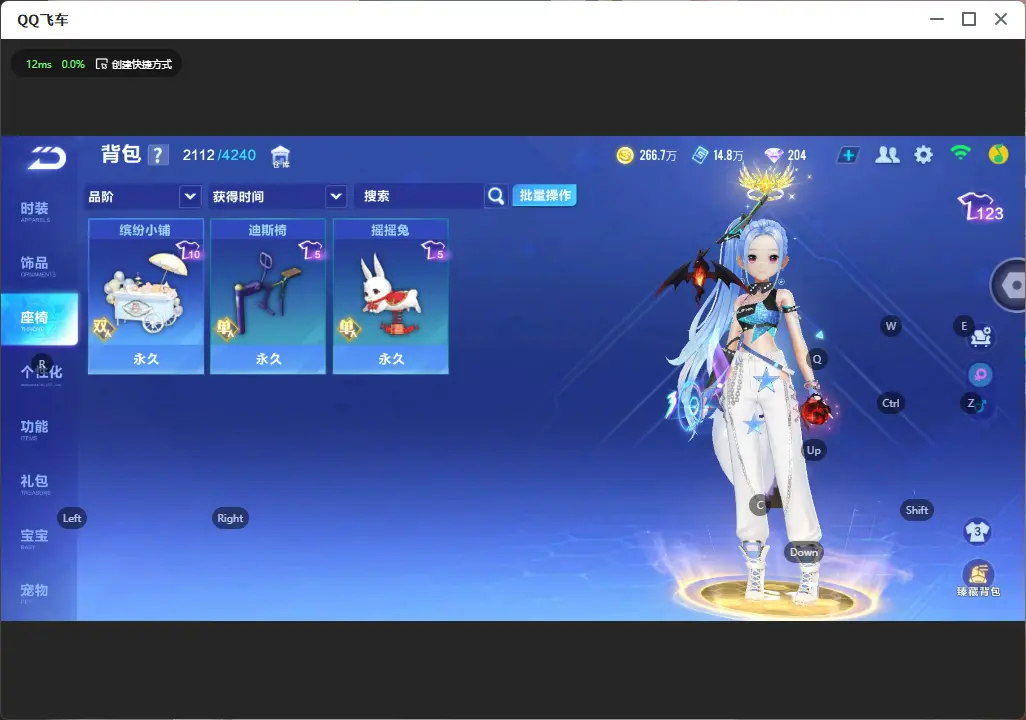1026x720 pixels.
Task: Click the Q key overlay
Action: (x=817, y=359)
